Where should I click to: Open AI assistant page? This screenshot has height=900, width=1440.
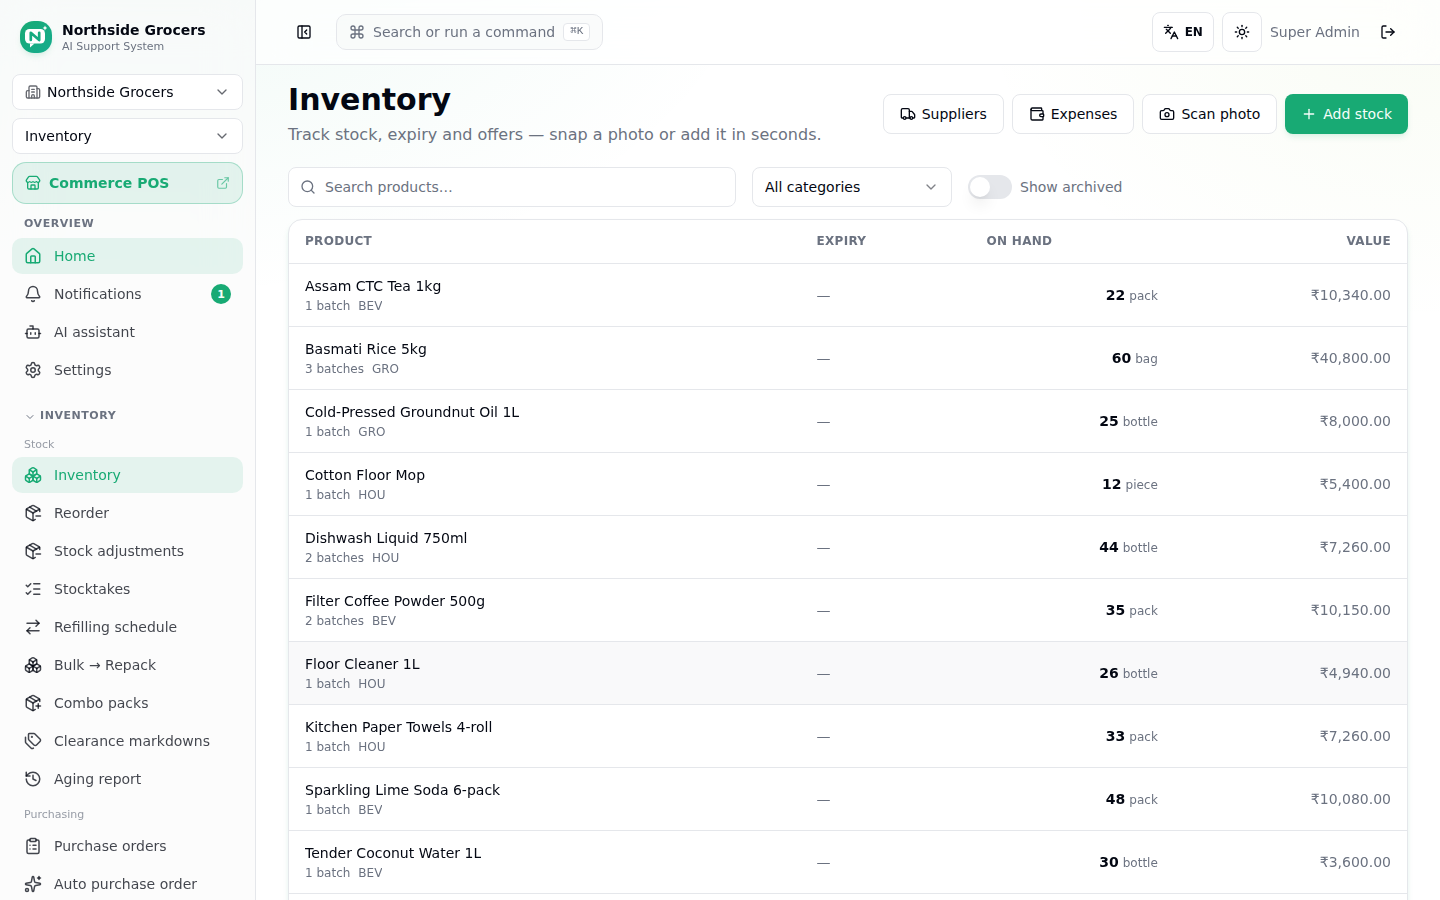tap(127, 332)
